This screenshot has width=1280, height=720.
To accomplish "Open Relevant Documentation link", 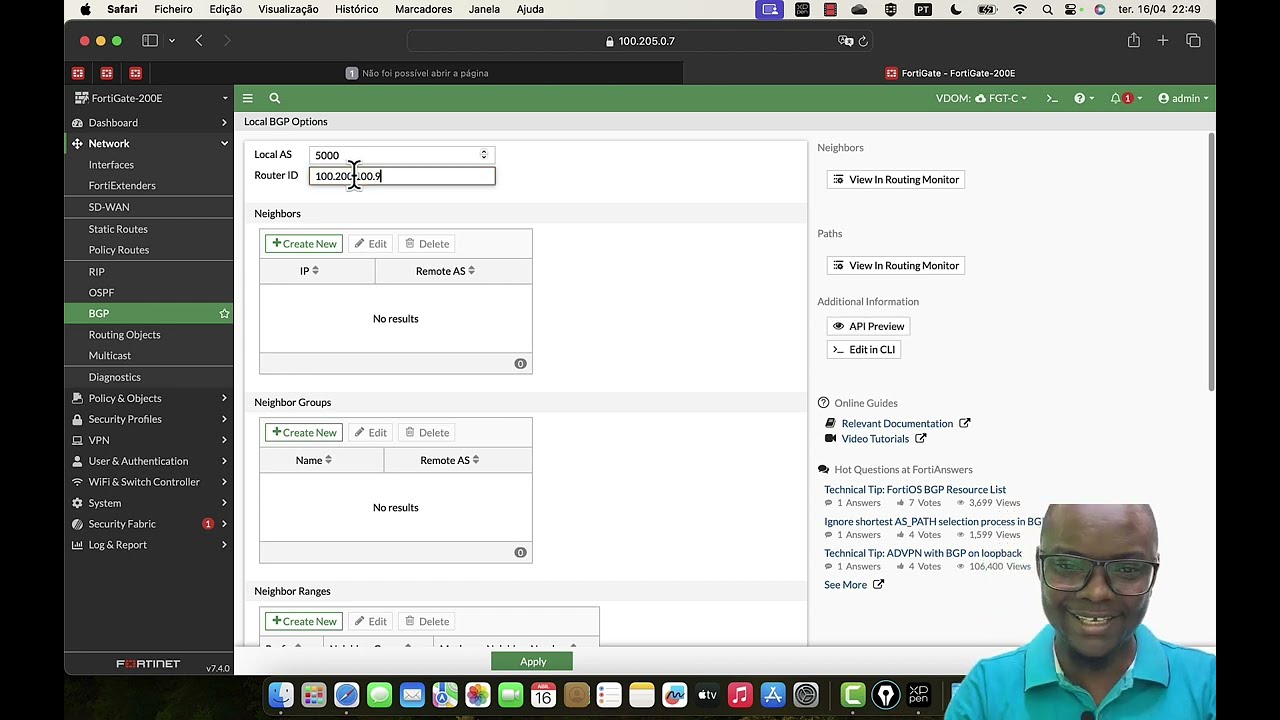I will tap(897, 424).
